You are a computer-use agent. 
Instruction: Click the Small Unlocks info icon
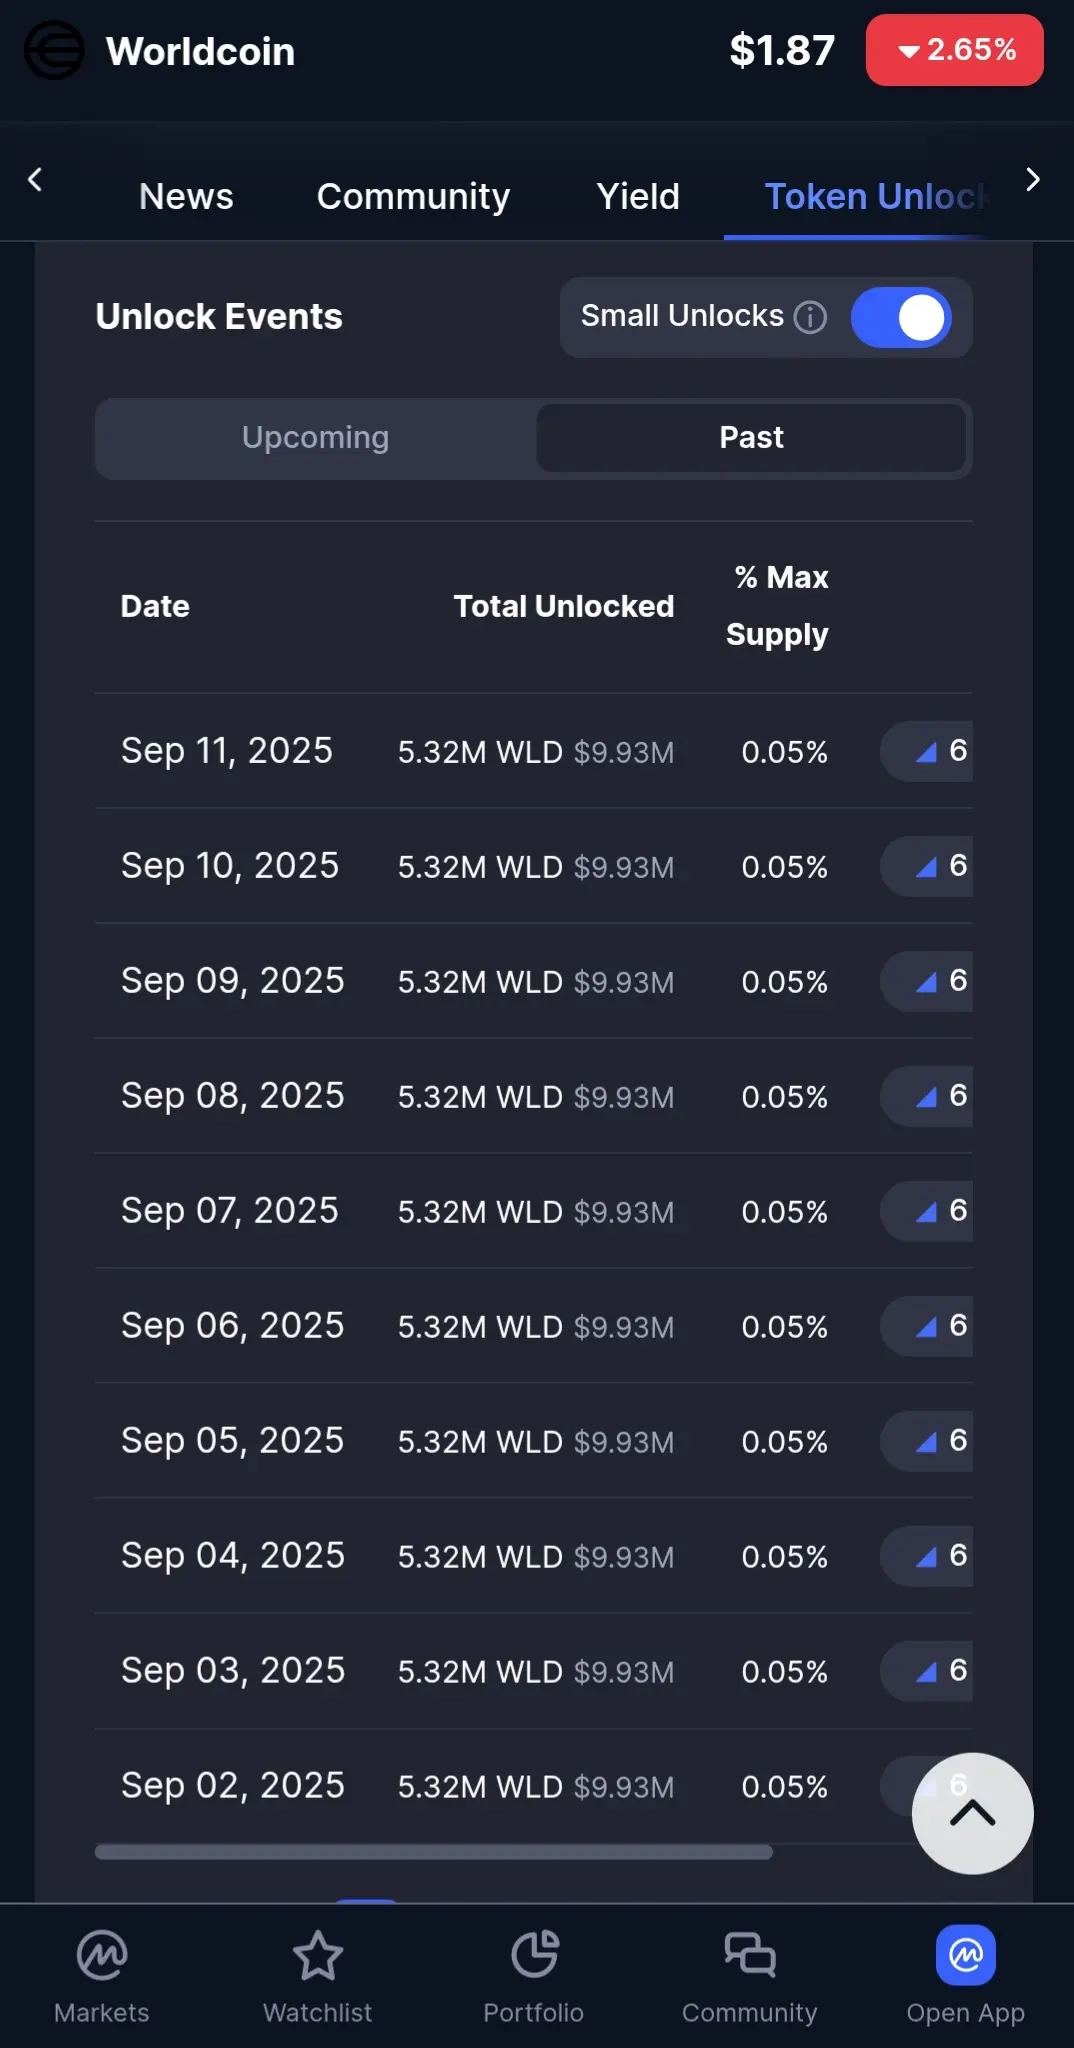coord(810,317)
